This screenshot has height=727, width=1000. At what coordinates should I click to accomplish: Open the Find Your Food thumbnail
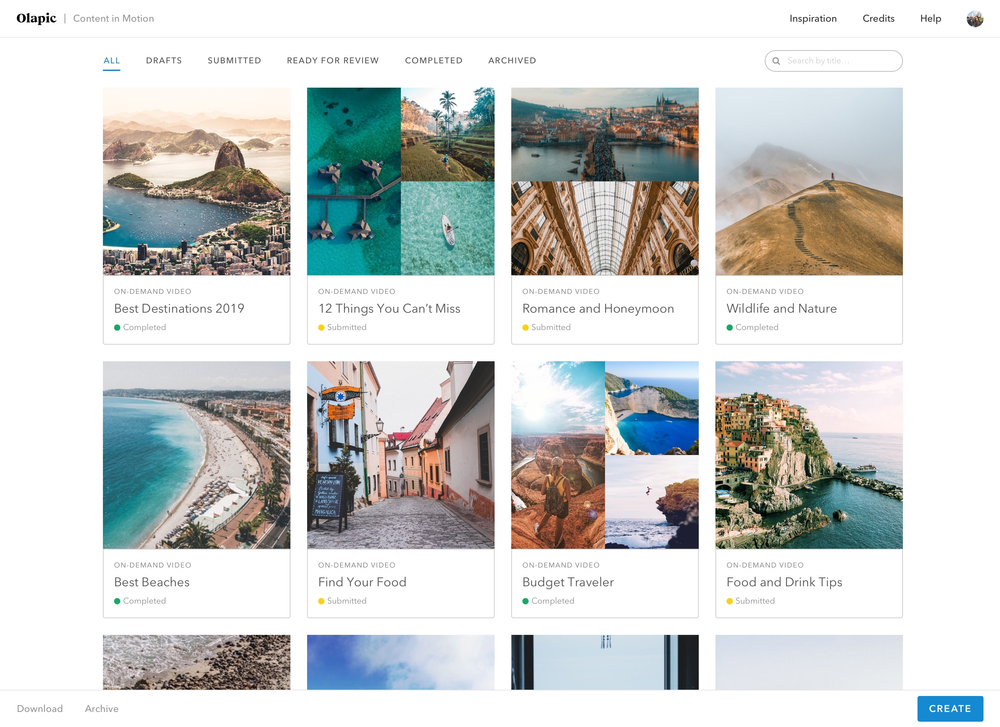click(x=401, y=455)
